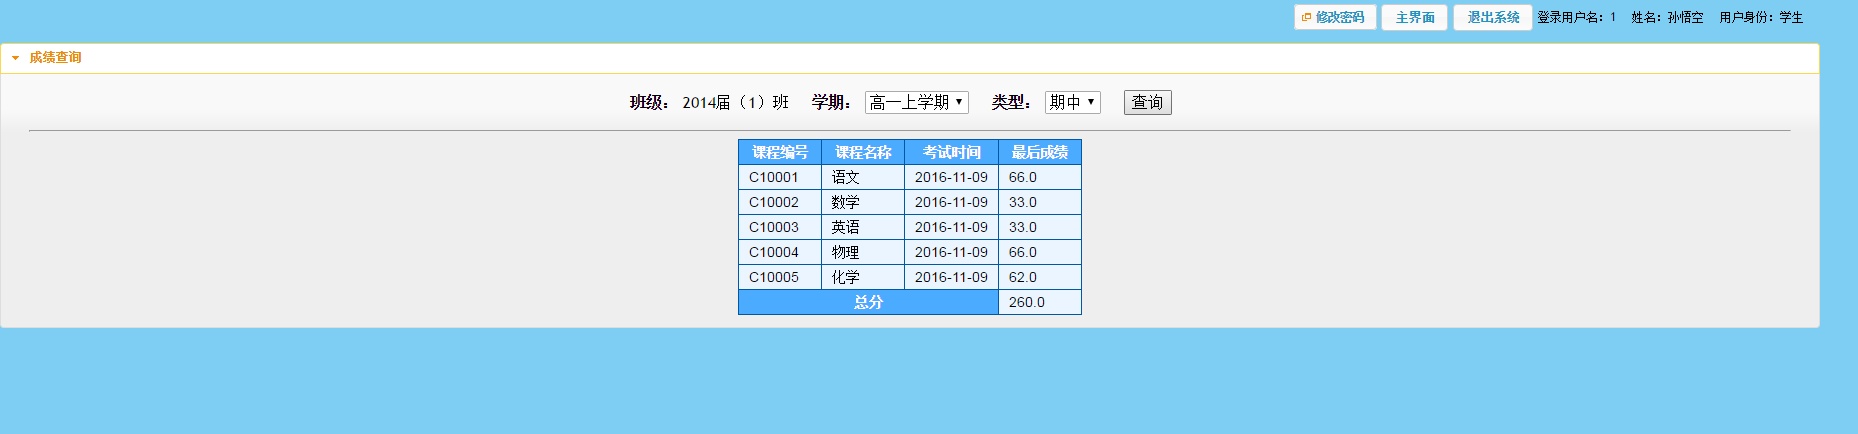Open the 主界面 main page
The width and height of the screenshot is (1858, 434).
coord(1414,18)
